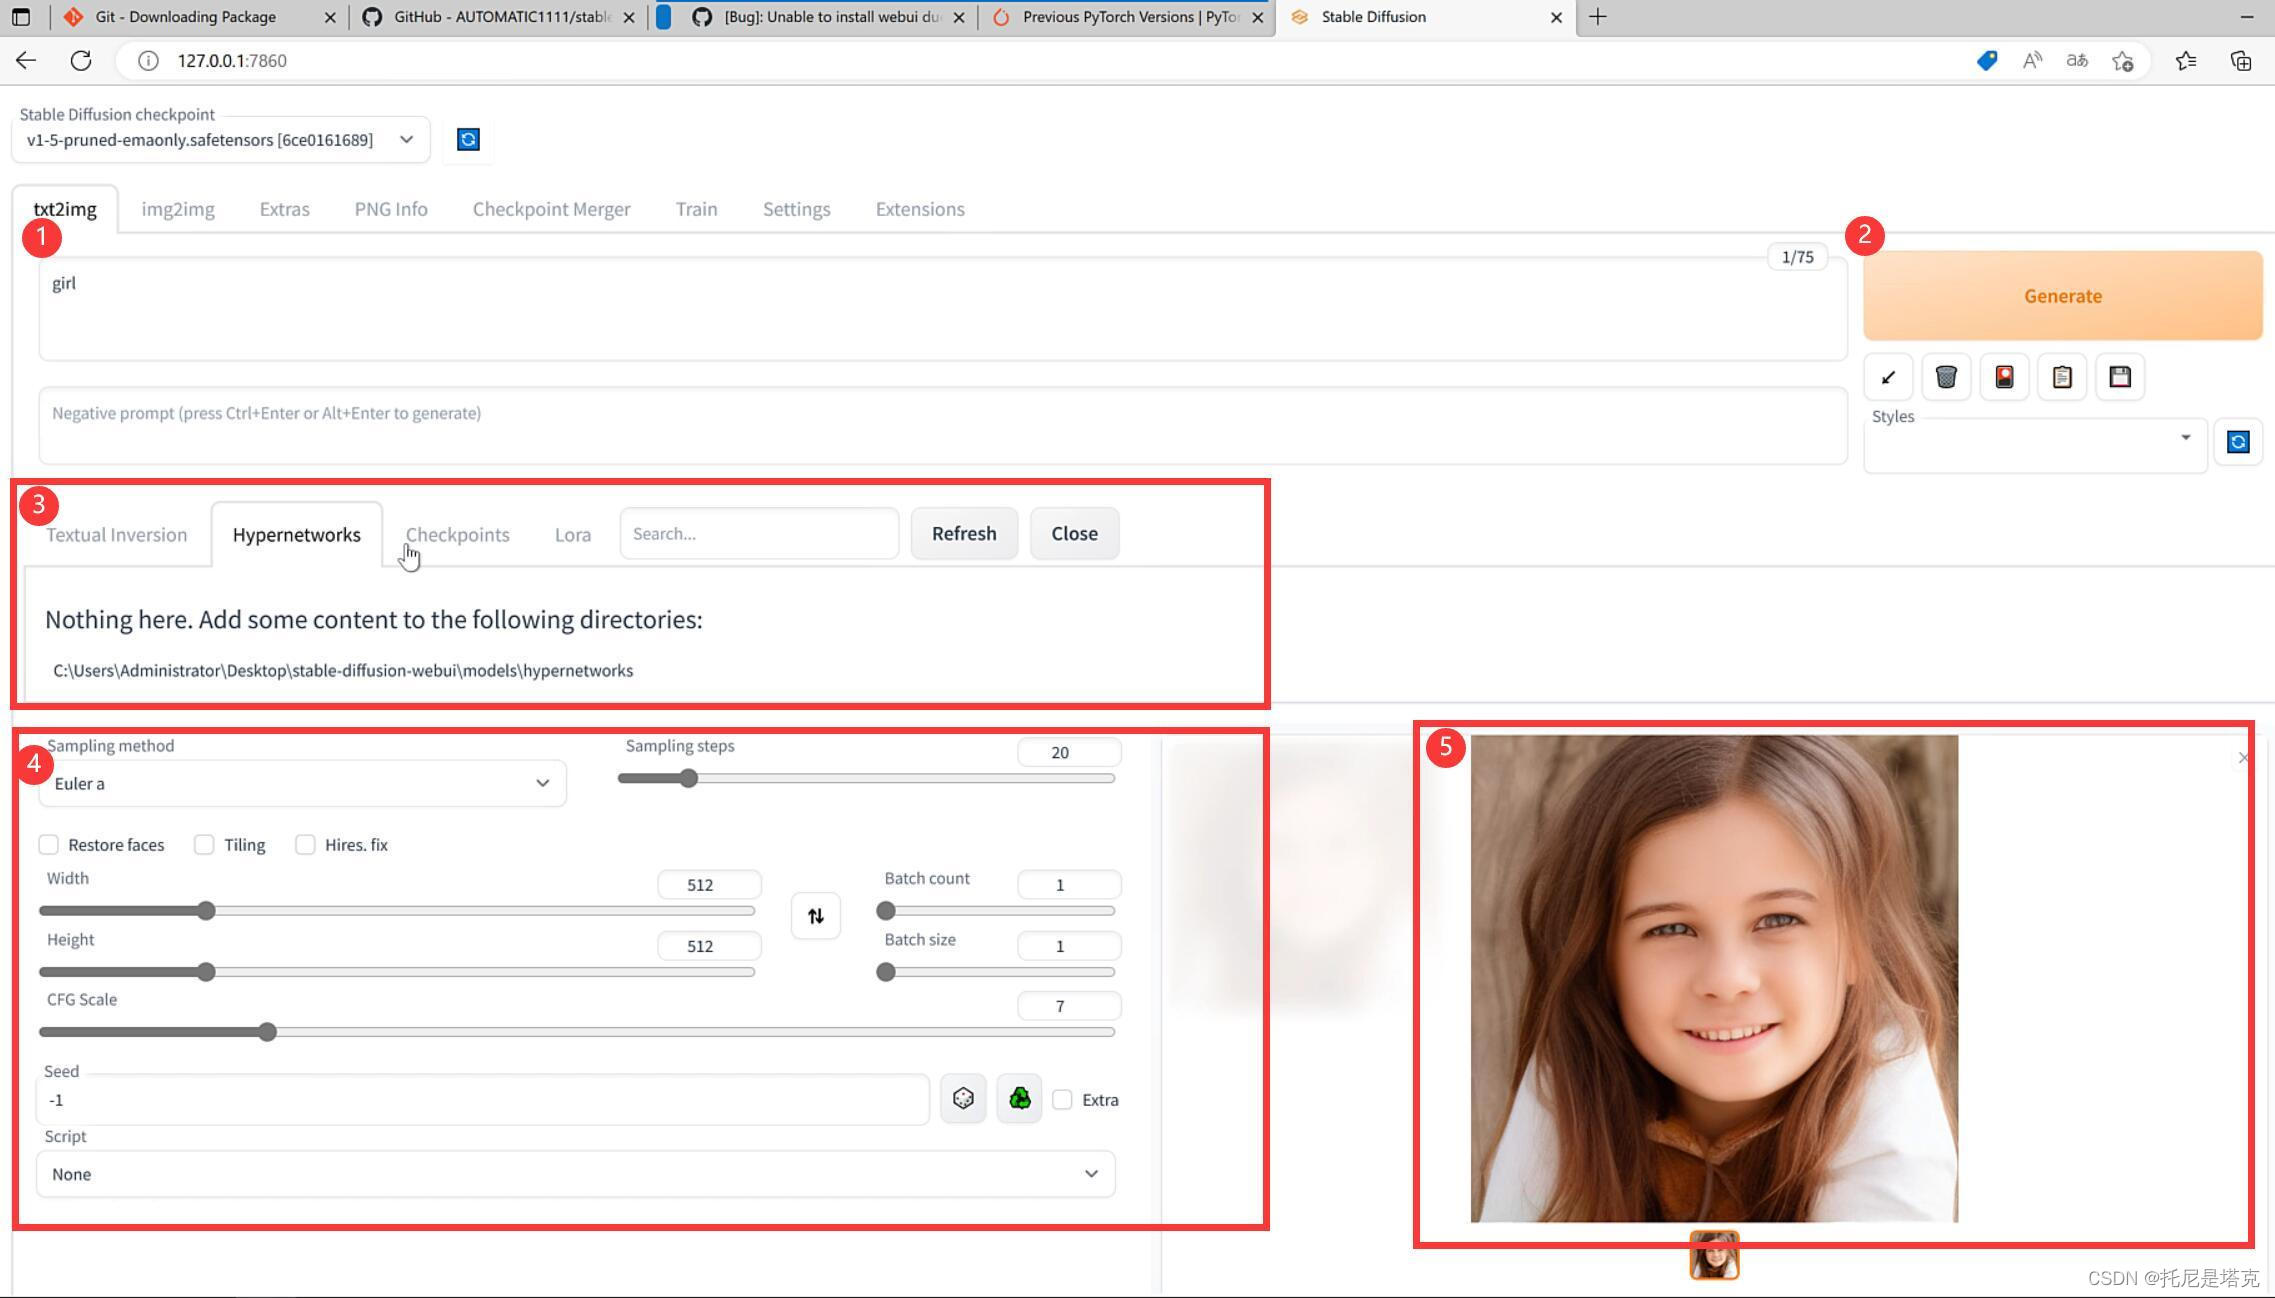The width and height of the screenshot is (2275, 1298).
Task: Click the Close button in extra networks
Action: (1075, 533)
